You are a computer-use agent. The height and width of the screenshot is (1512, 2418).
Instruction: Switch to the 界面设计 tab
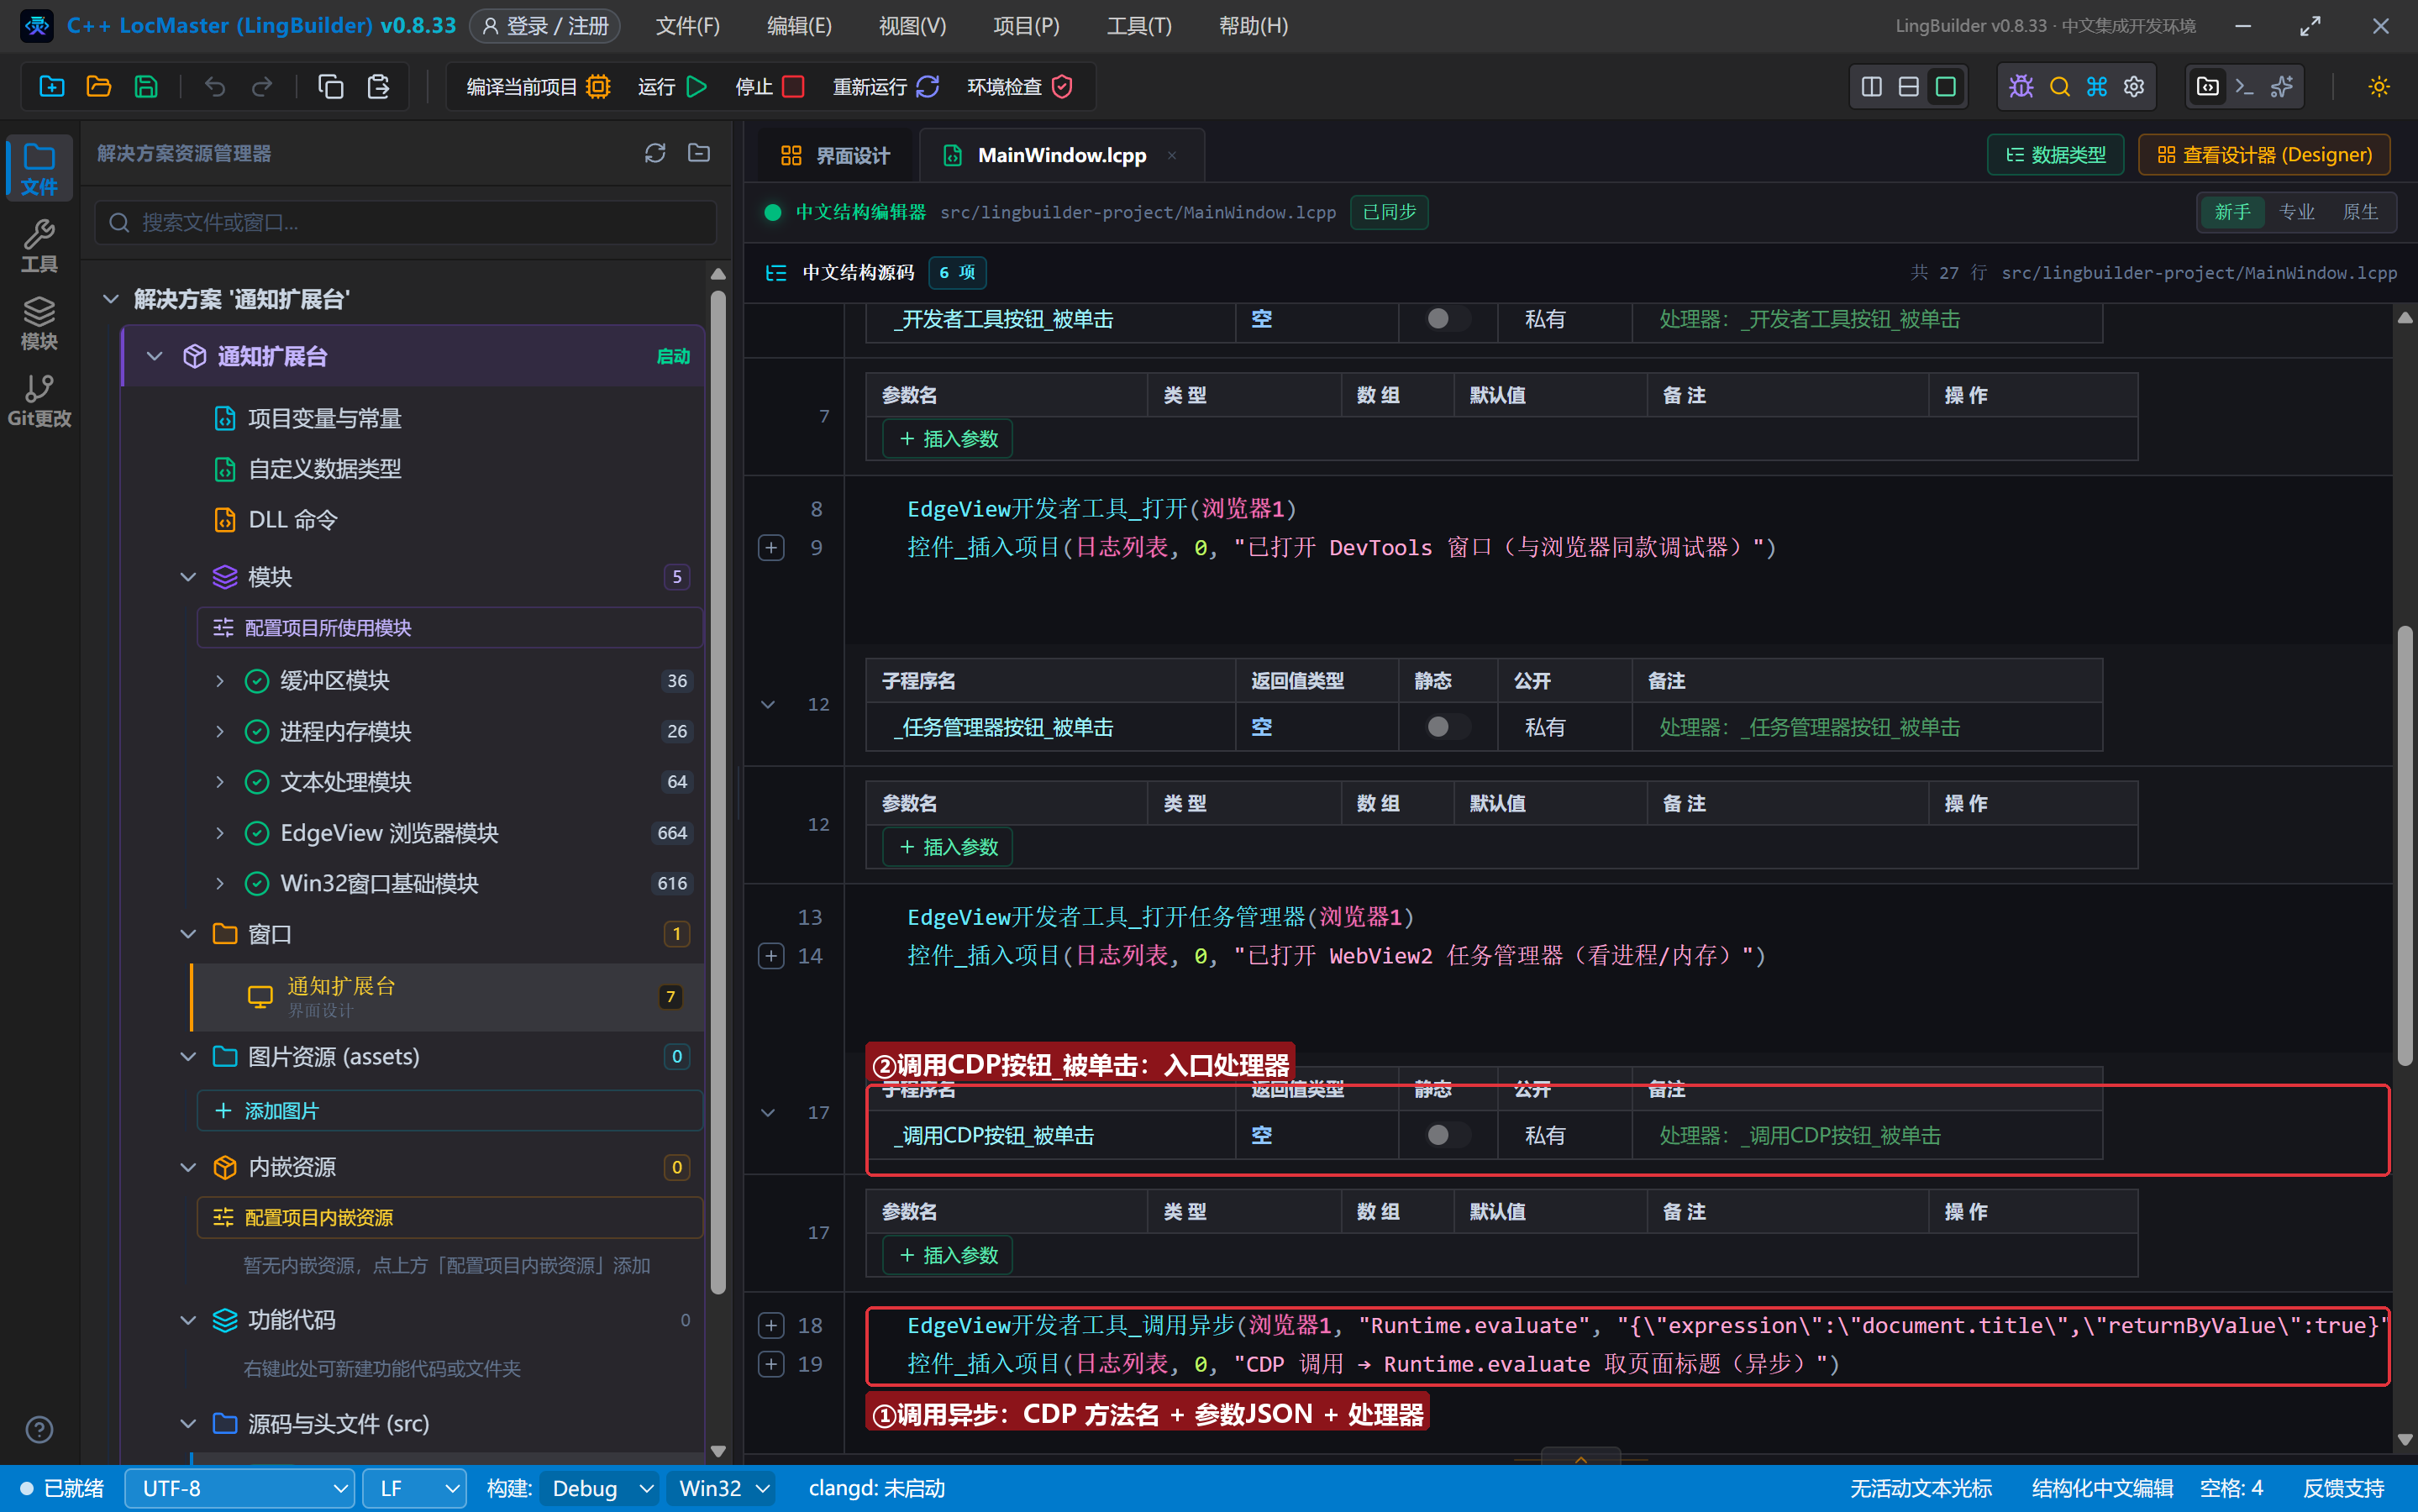click(834, 155)
